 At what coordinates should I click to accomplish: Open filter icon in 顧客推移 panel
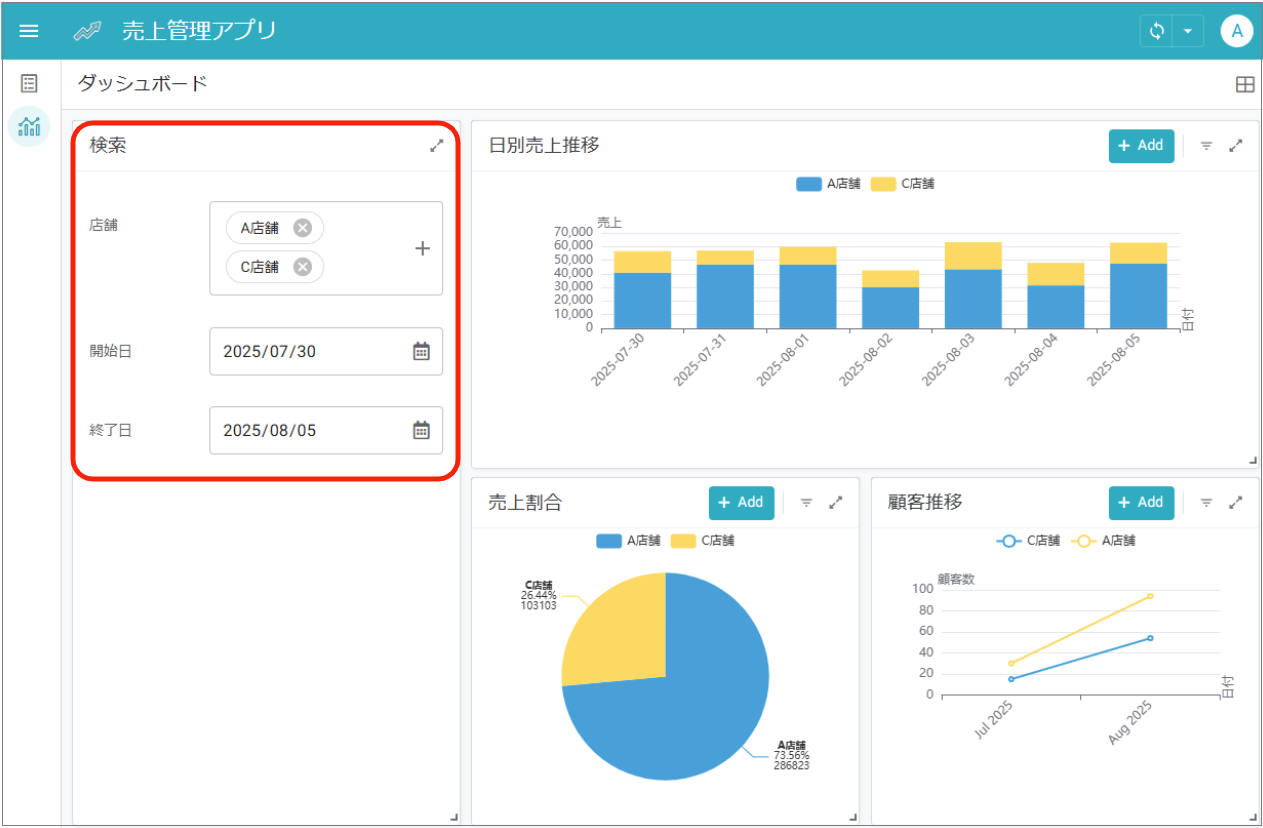(x=1206, y=503)
